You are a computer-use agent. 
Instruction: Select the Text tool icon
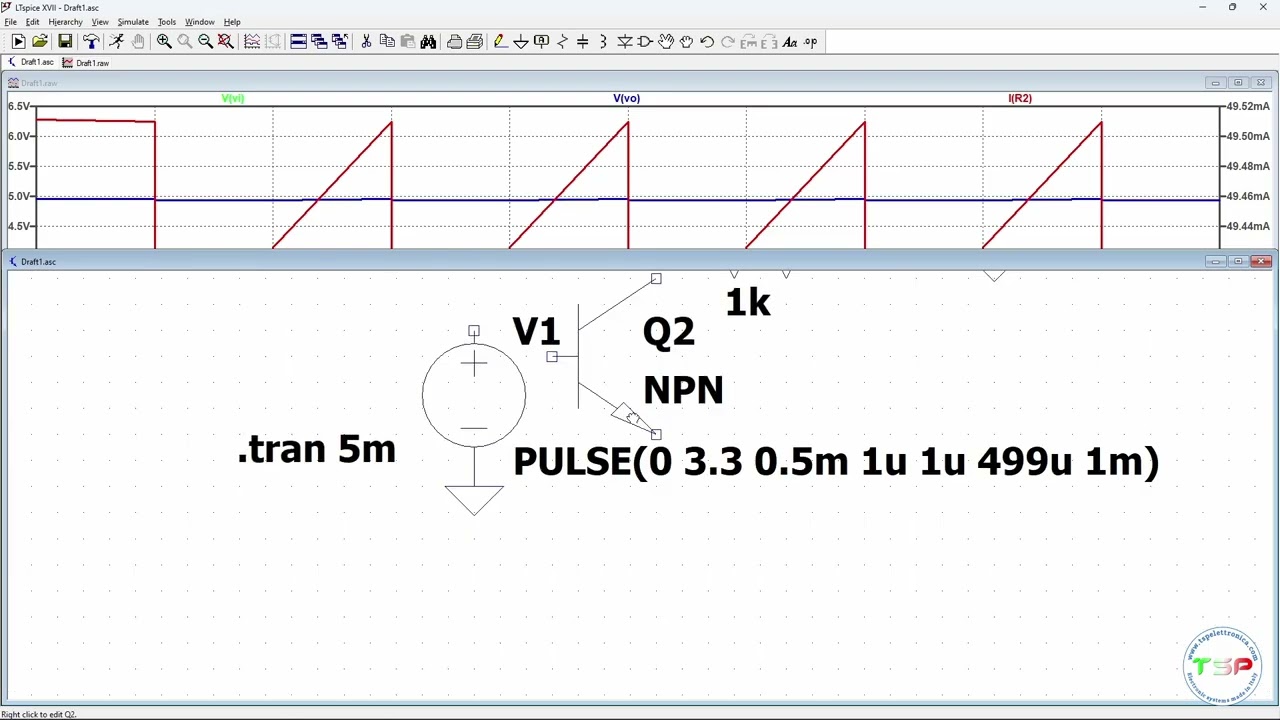790,42
